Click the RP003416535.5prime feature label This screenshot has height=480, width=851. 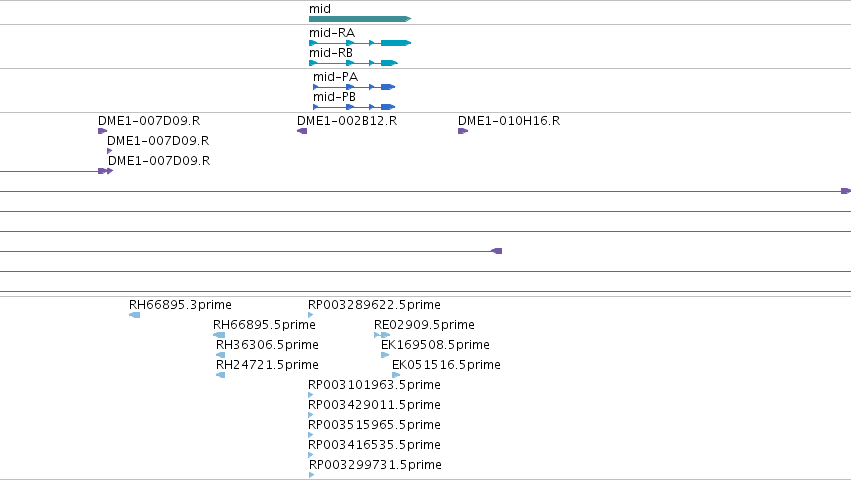(374, 445)
